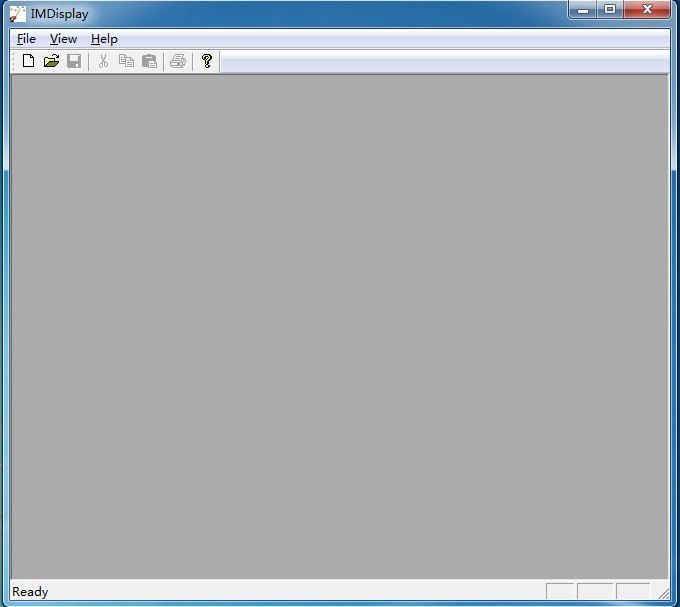680x607 pixels.
Task: Select the Cut scissors icon
Action: (102, 61)
